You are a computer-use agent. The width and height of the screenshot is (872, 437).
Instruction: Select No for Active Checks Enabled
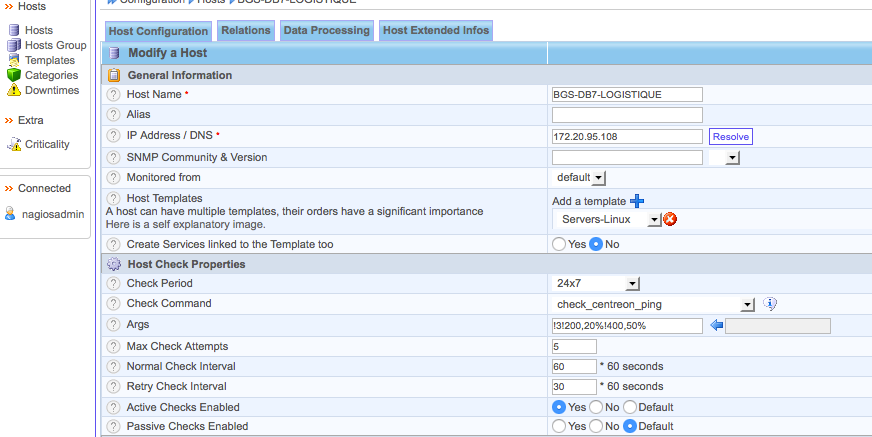[x=596, y=407]
